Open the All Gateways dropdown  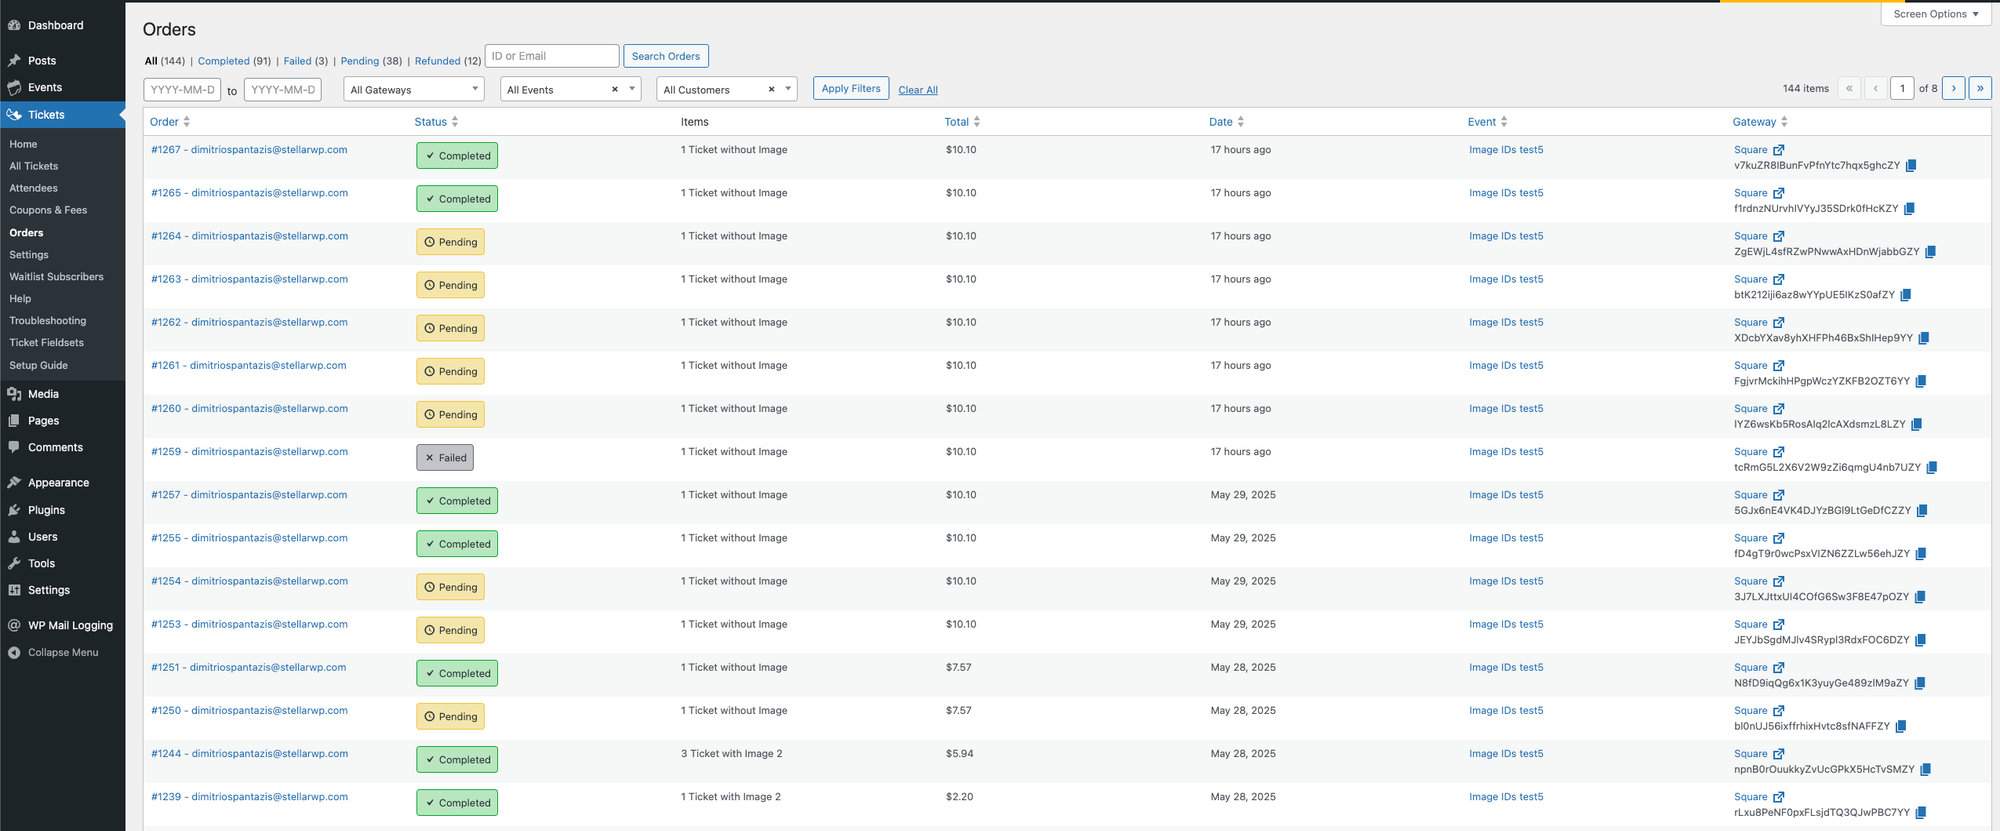(x=413, y=90)
